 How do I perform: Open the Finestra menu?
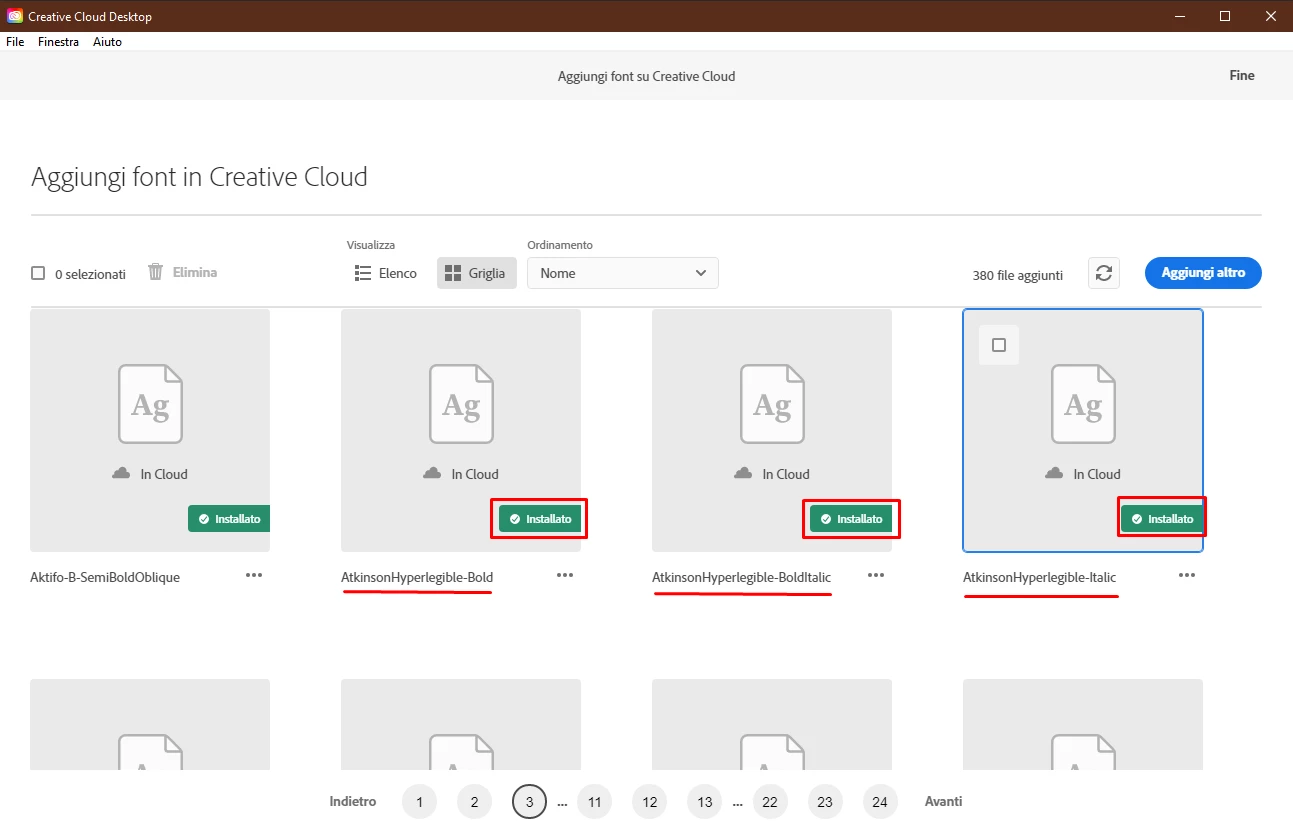58,42
